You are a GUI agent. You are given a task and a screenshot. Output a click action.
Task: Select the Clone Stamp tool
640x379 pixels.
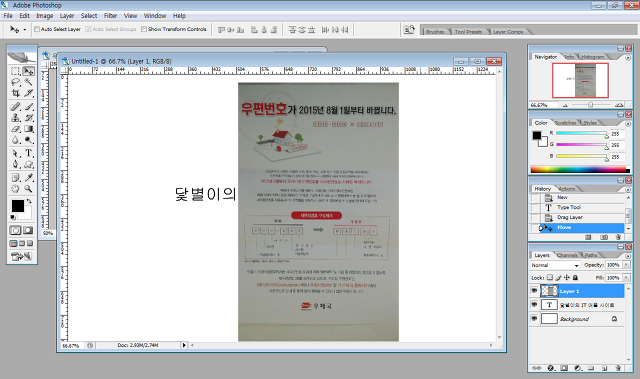click(16, 118)
